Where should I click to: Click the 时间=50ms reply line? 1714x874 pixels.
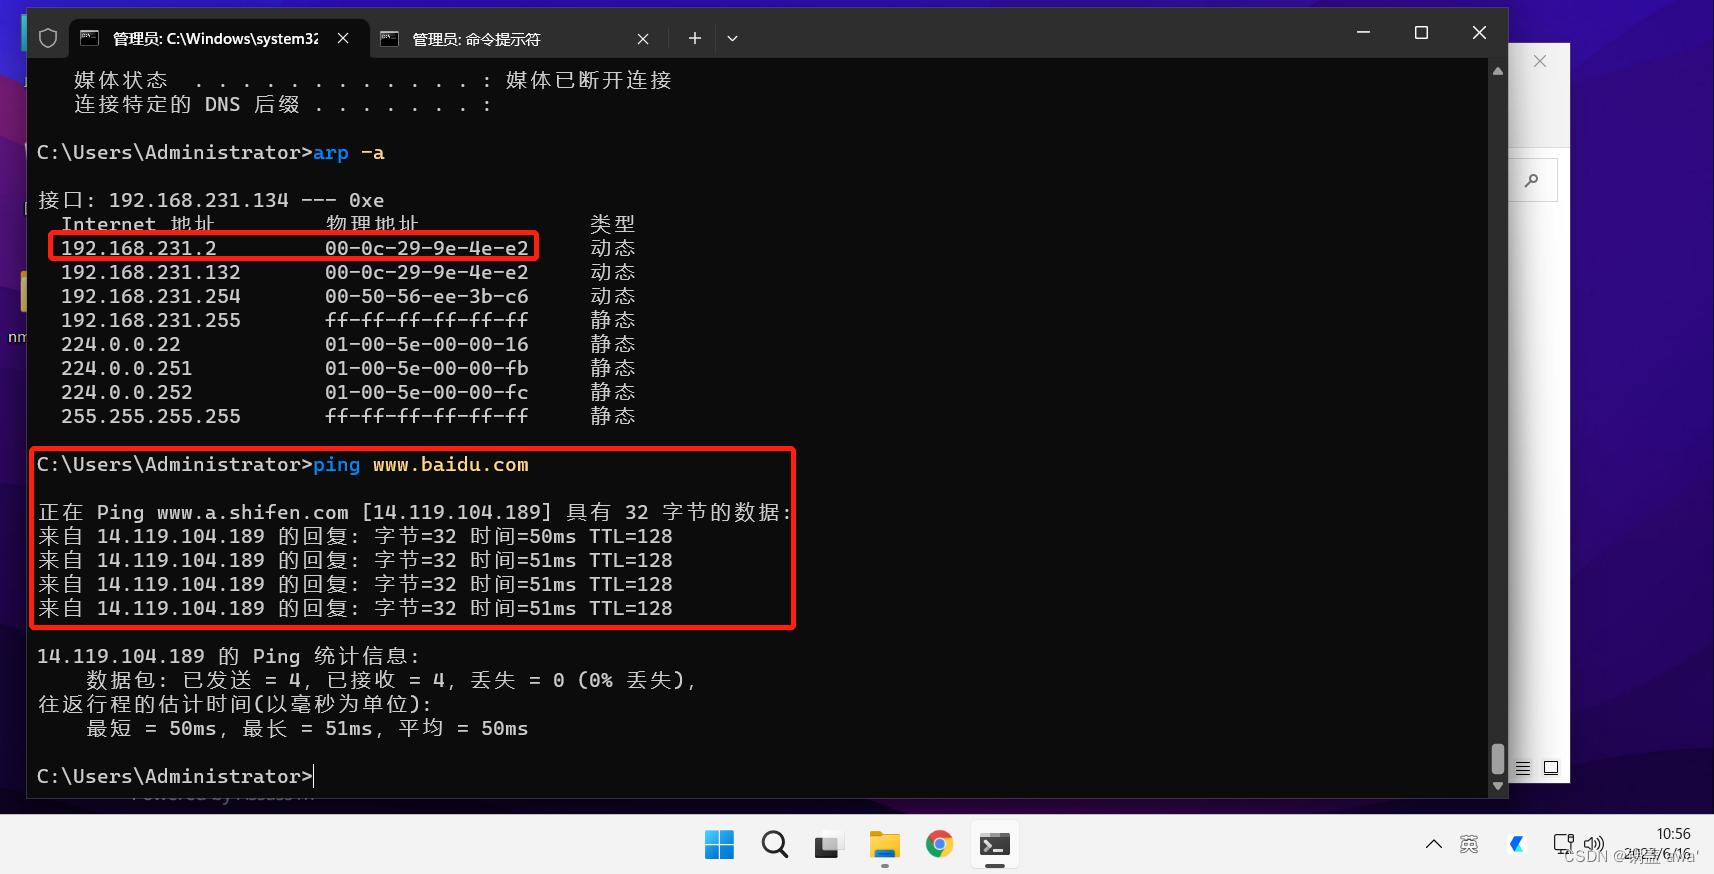[355, 537]
